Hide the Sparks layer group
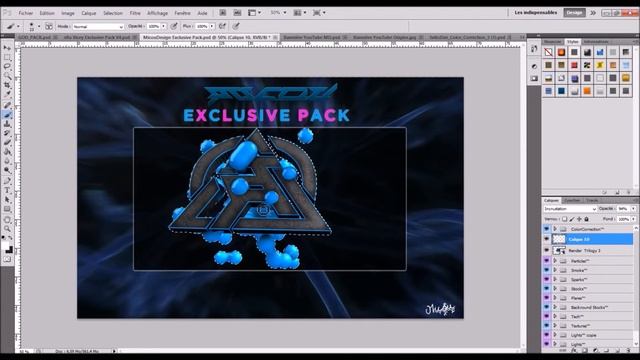Screen dimensions: 640x360 point(547,279)
